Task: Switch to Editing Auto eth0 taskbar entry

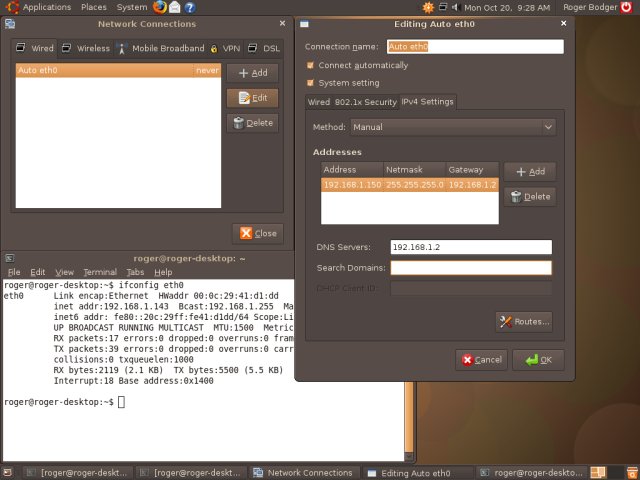Action: tap(418, 473)
